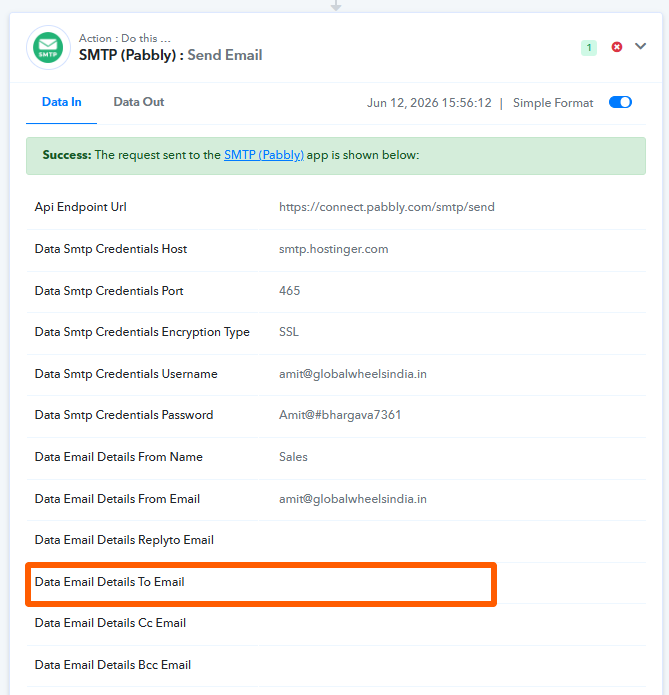Click the Data Smtp Credentials Password label
Viewport: 669px width, 695px height.
click(124, 415)
